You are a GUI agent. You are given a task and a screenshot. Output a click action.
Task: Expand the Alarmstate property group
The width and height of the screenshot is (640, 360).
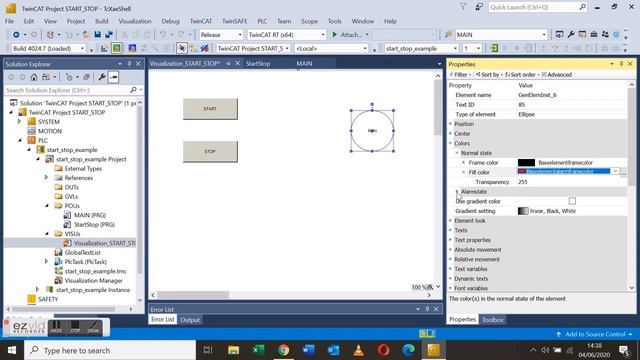457,191
